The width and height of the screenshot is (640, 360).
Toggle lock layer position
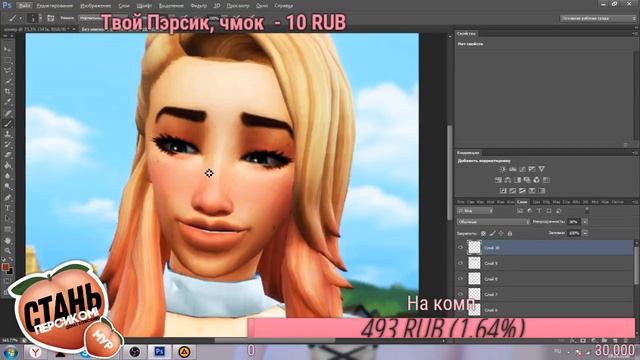[x=501, y=233]
